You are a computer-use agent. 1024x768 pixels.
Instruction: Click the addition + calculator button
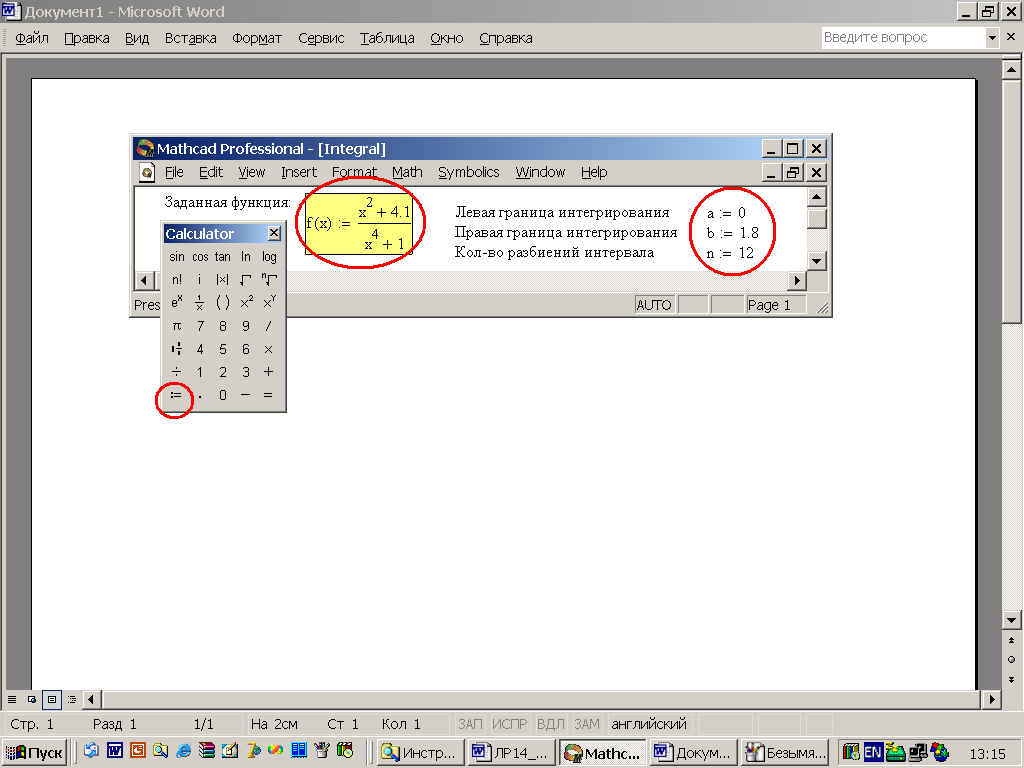[x=268, y=372]
